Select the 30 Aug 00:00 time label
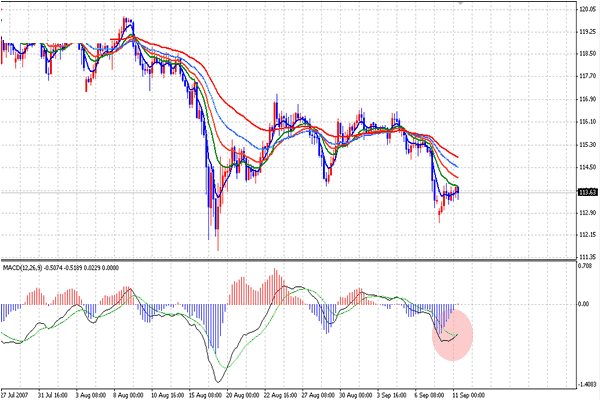 coord(356,395)
